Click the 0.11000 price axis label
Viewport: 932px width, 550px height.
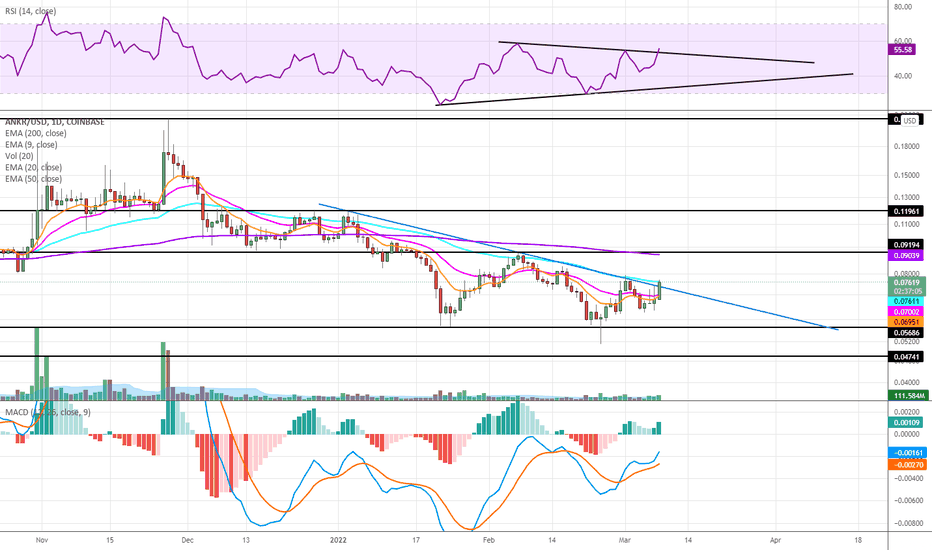point(906,225)
